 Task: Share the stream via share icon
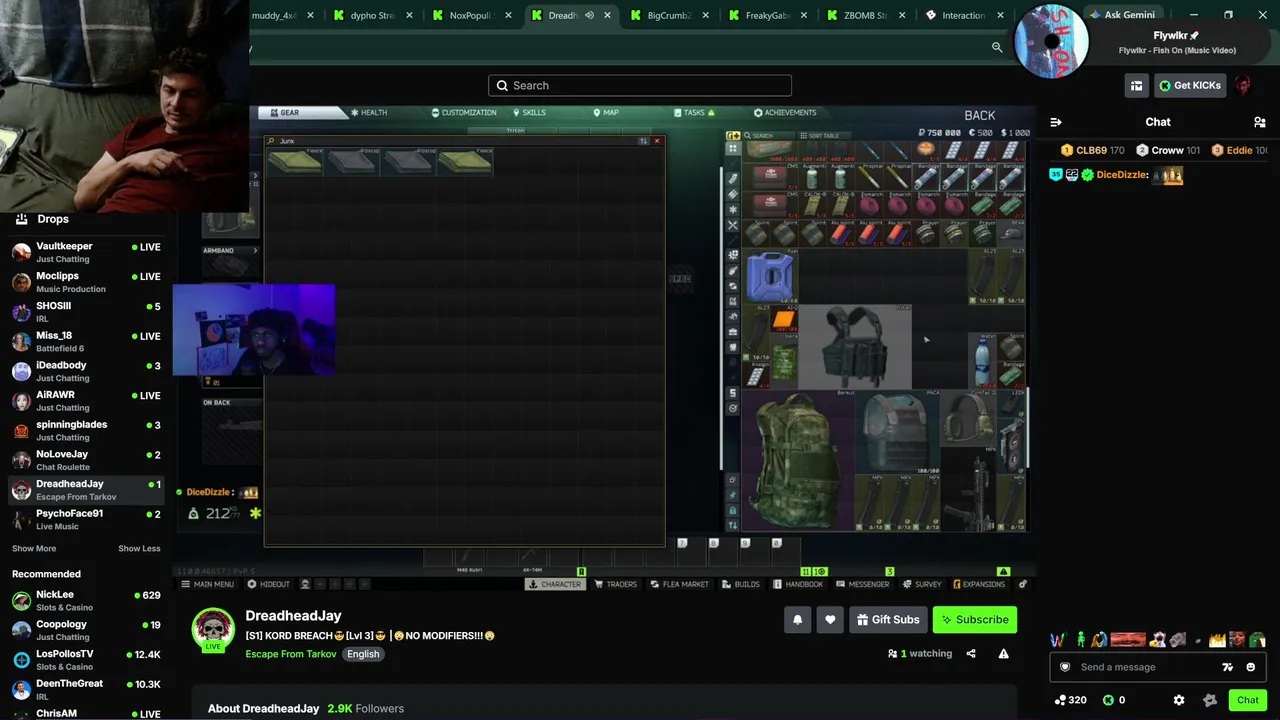pyautogui.click(x=971, y=654)
